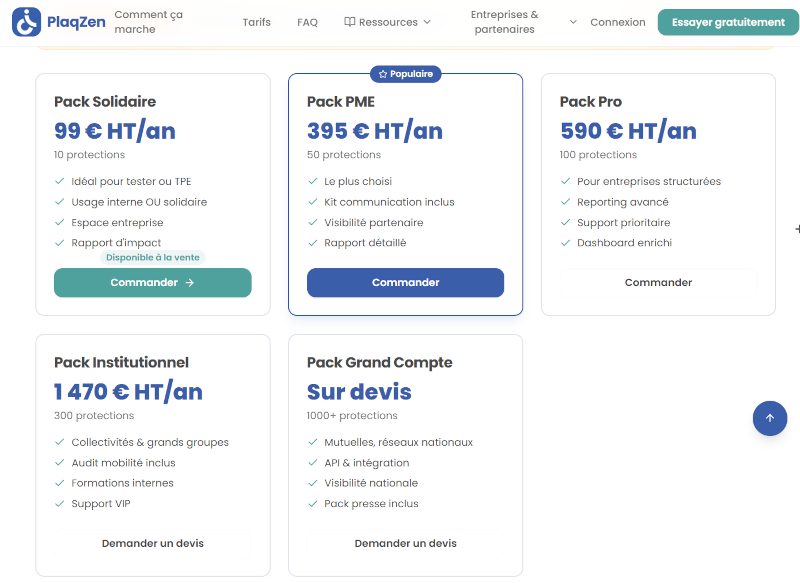The width and height of the screenshot is (800, 583).
Task: Click Commander for Pack PME
Action: pos(405,282)
